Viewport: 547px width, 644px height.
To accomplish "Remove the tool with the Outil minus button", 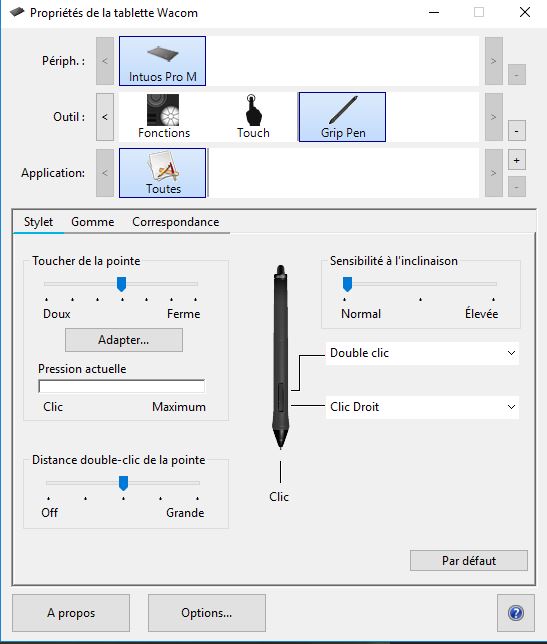I will [517, 131].
